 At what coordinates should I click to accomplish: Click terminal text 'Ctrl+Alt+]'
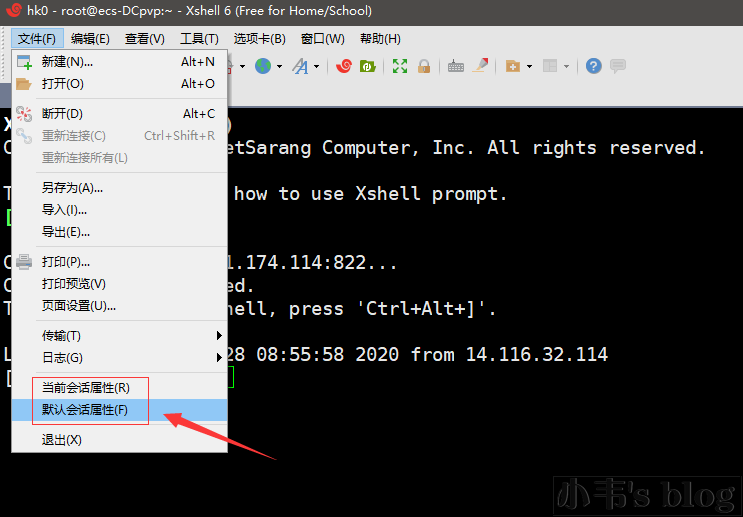point(420,309)
